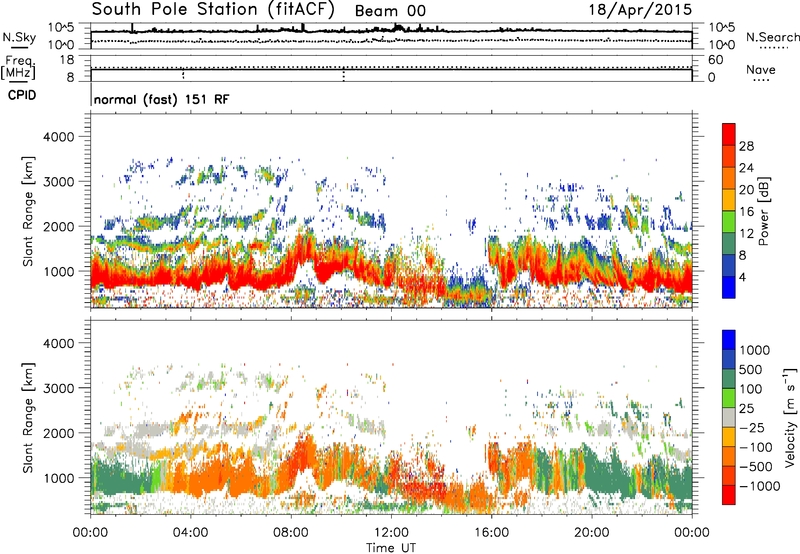Click the '1000' tick on the Velocity scale
Viewport: 800px width, 554px height.
coord(754,350)
